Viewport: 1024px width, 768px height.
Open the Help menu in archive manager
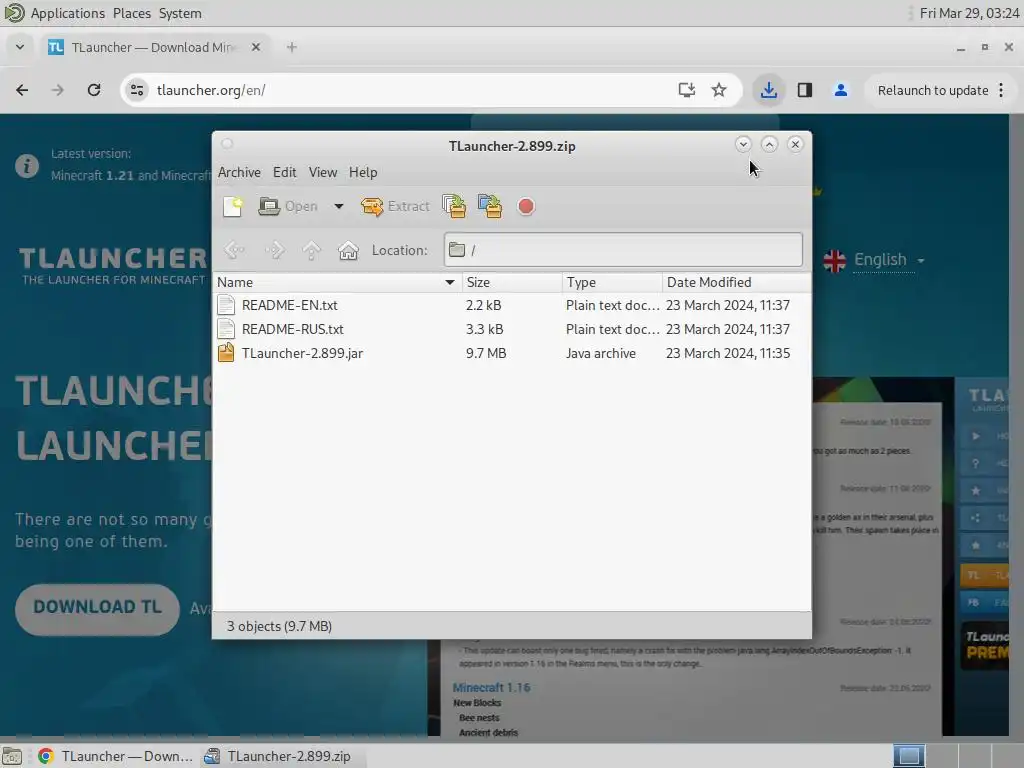[362, 172]
